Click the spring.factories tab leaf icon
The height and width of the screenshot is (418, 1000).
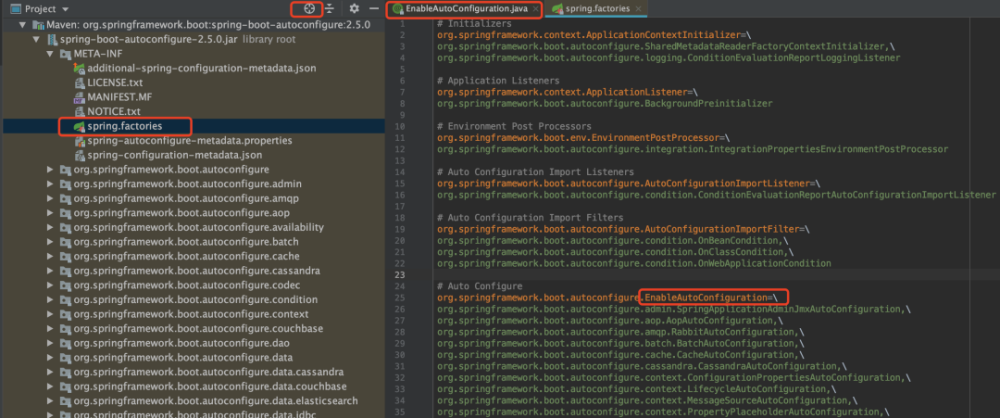point(557,9)
